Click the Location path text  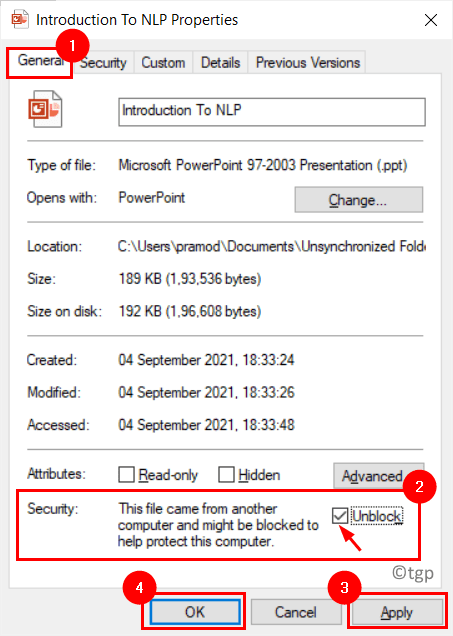[x=271, y=246]
